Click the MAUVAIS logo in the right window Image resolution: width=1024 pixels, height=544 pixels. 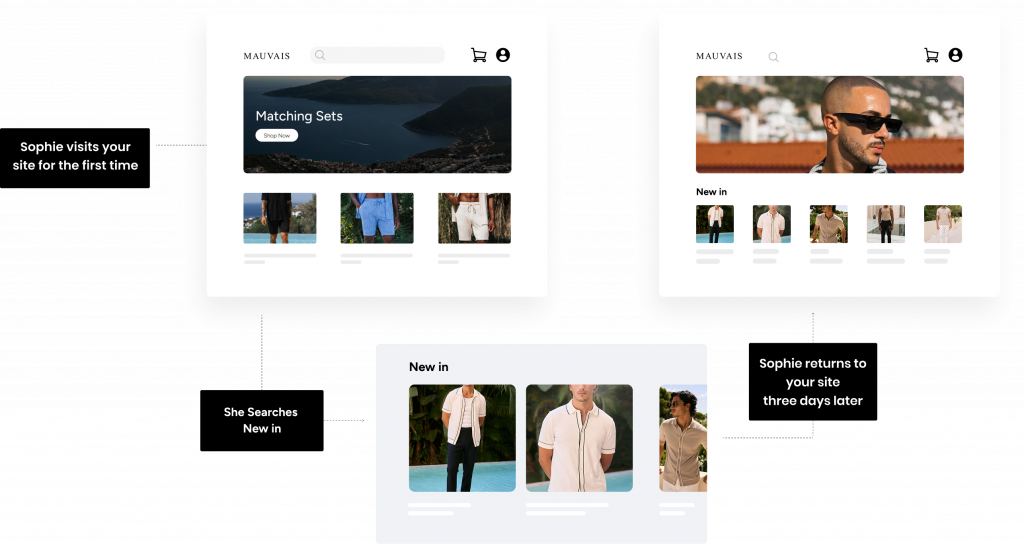[719, 57]
